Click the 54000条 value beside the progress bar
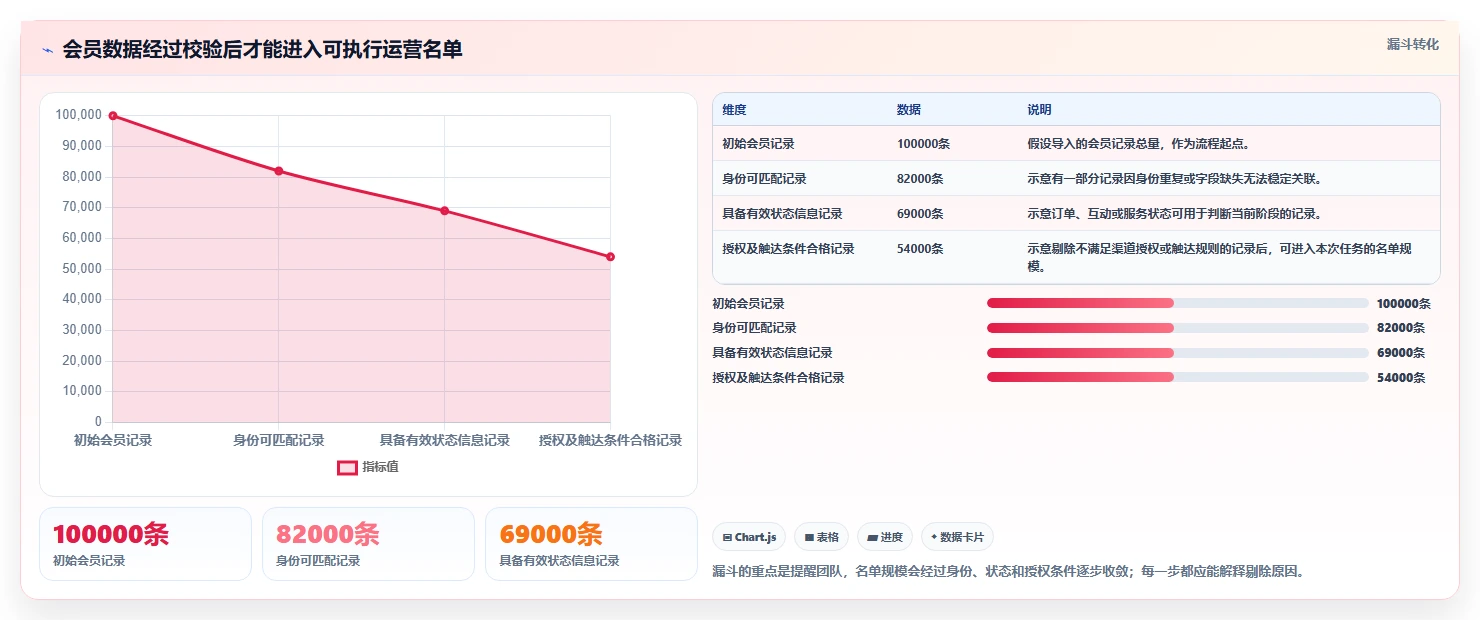This screenshot has height=620, width=1480. (x=1401, y=378)
